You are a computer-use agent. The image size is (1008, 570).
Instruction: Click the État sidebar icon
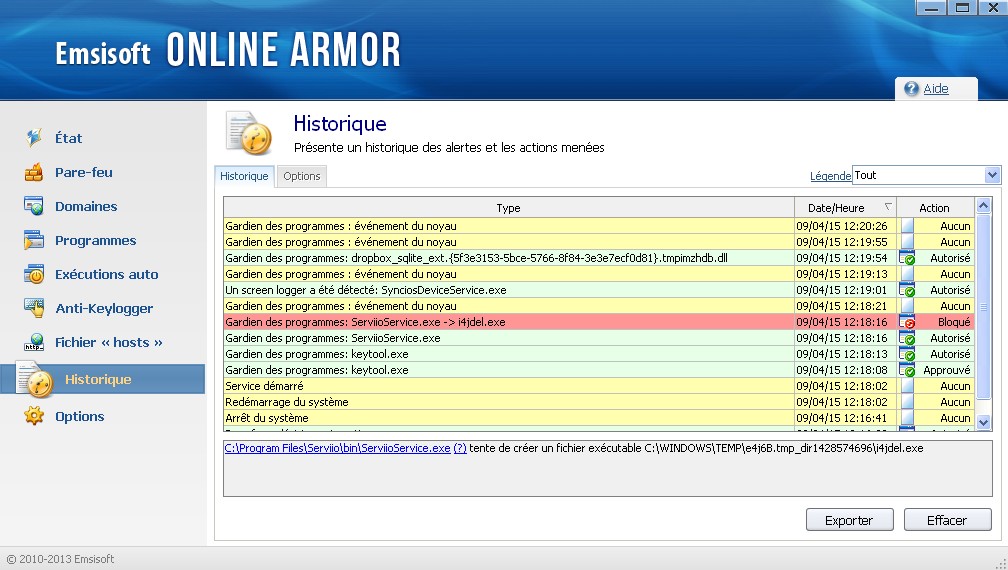(34, 138)
